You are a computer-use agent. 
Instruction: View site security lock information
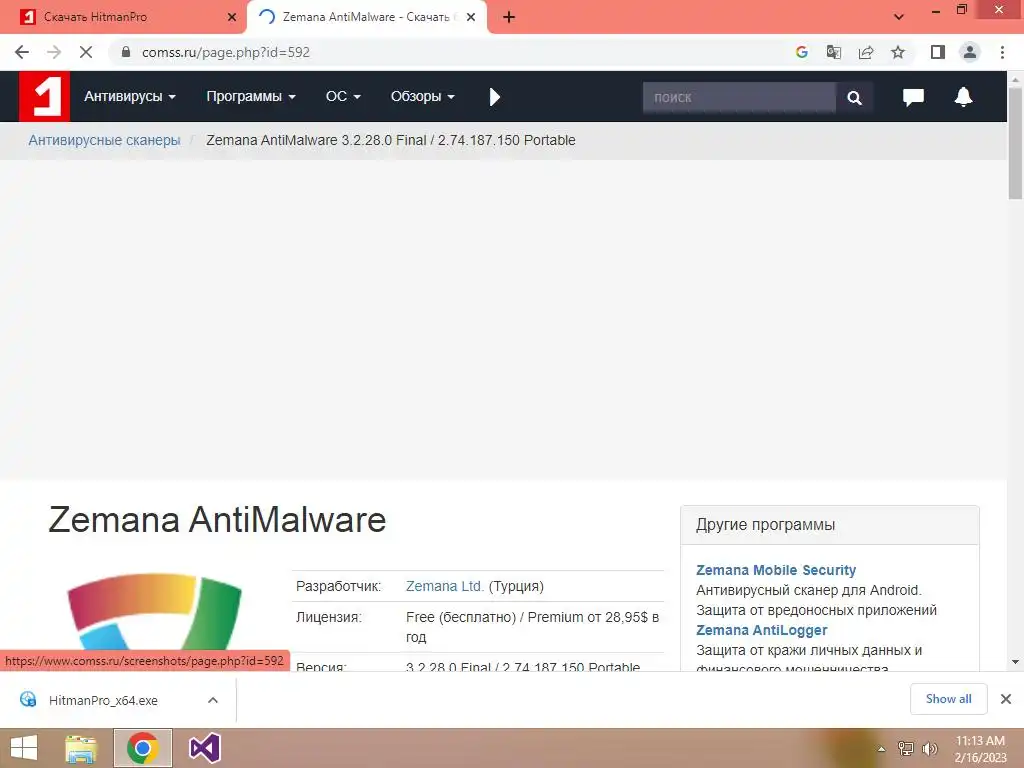point(126,52)
